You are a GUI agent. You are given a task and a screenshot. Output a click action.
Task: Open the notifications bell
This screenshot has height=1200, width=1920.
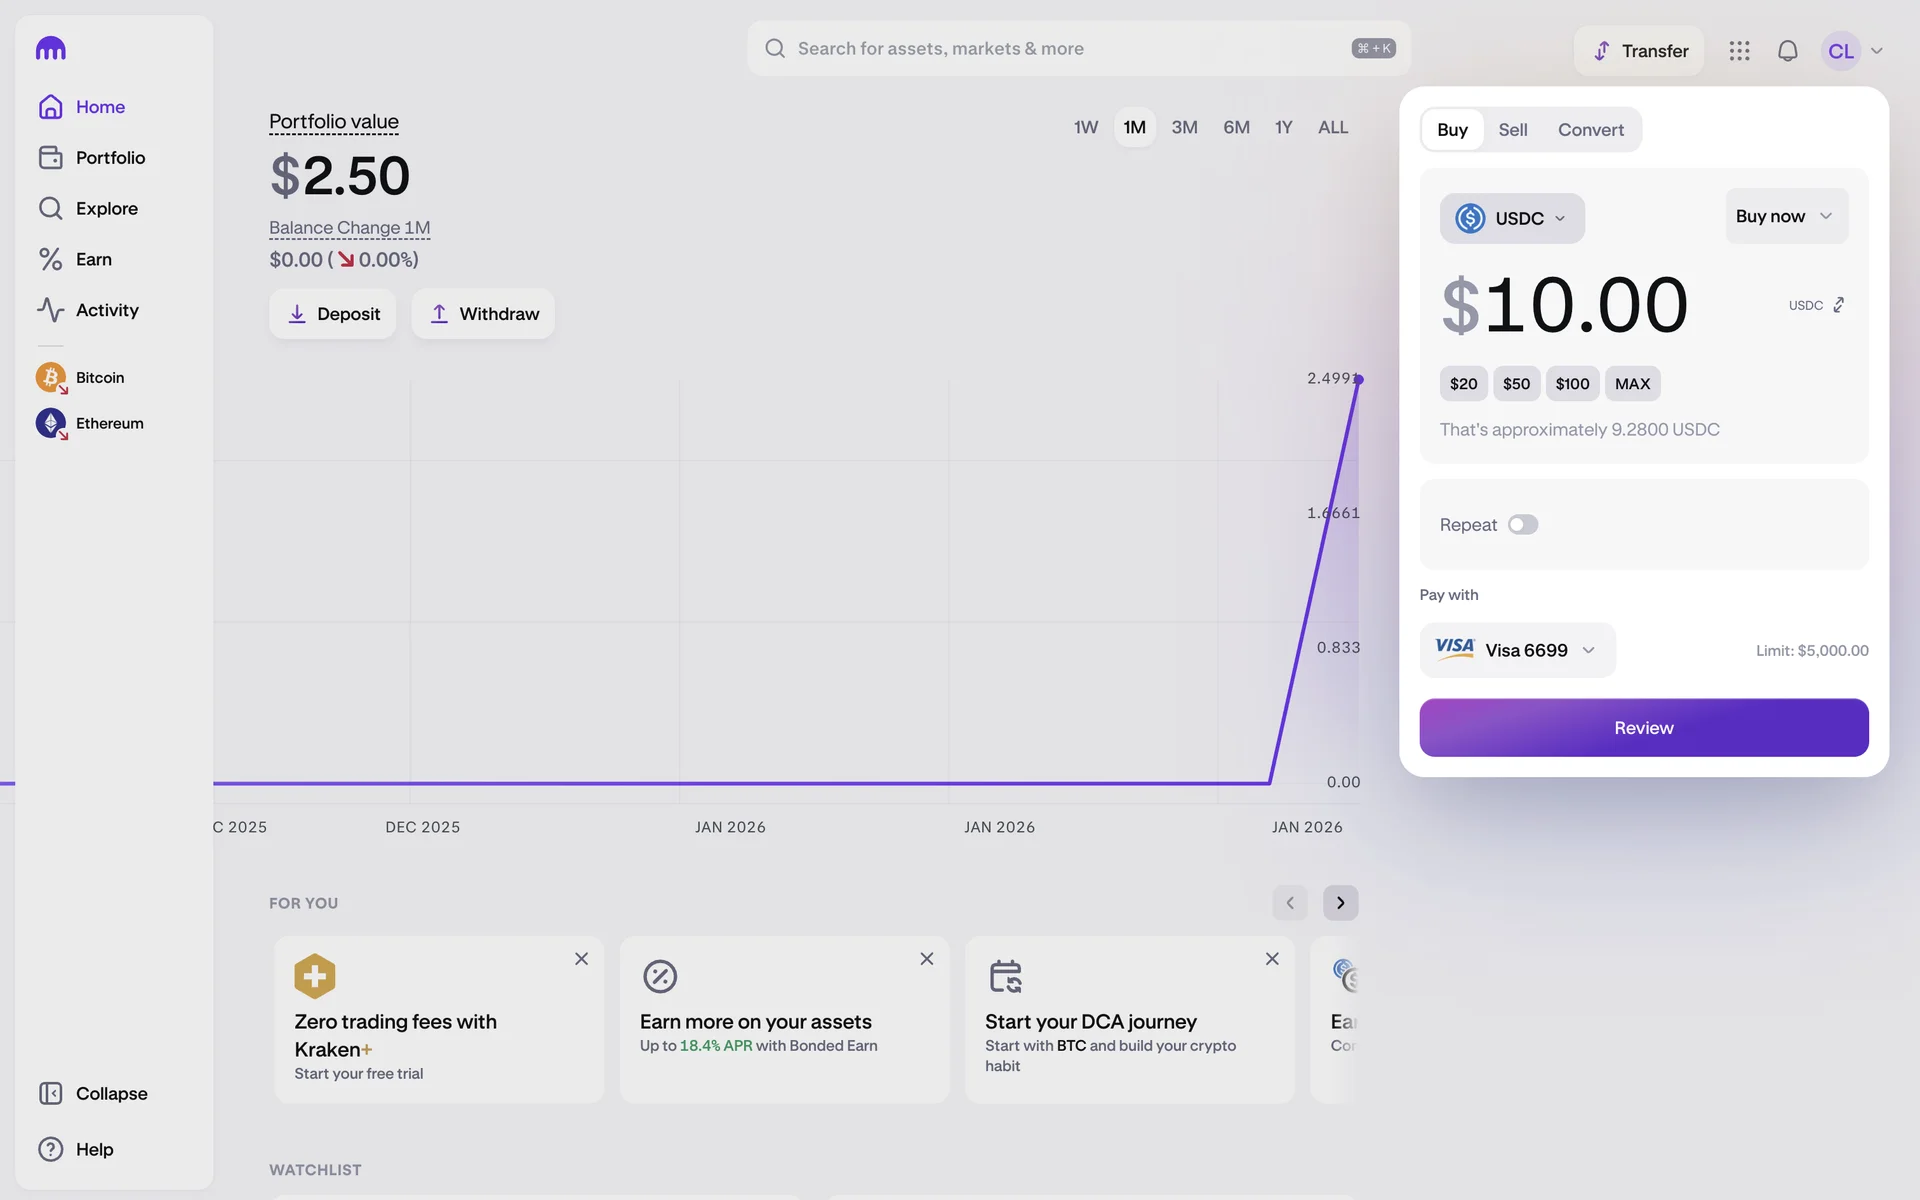click(x=1787, y=51)
